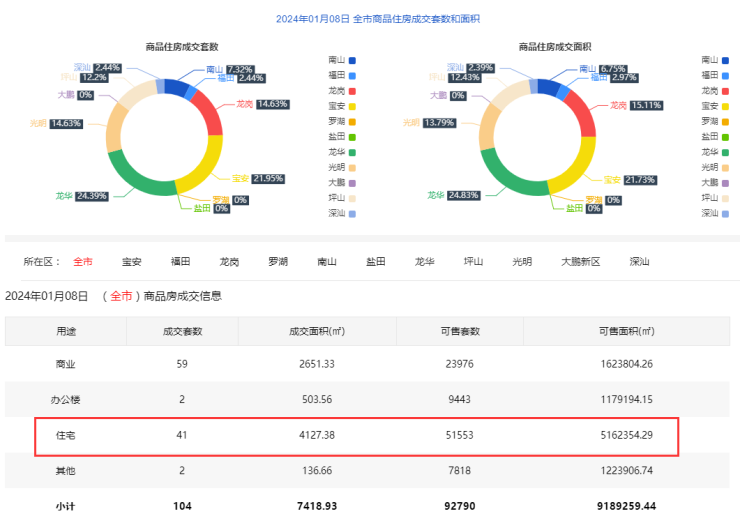
Task: Switch to the 宝安 district tab
Action: click(x=132, y=262)
